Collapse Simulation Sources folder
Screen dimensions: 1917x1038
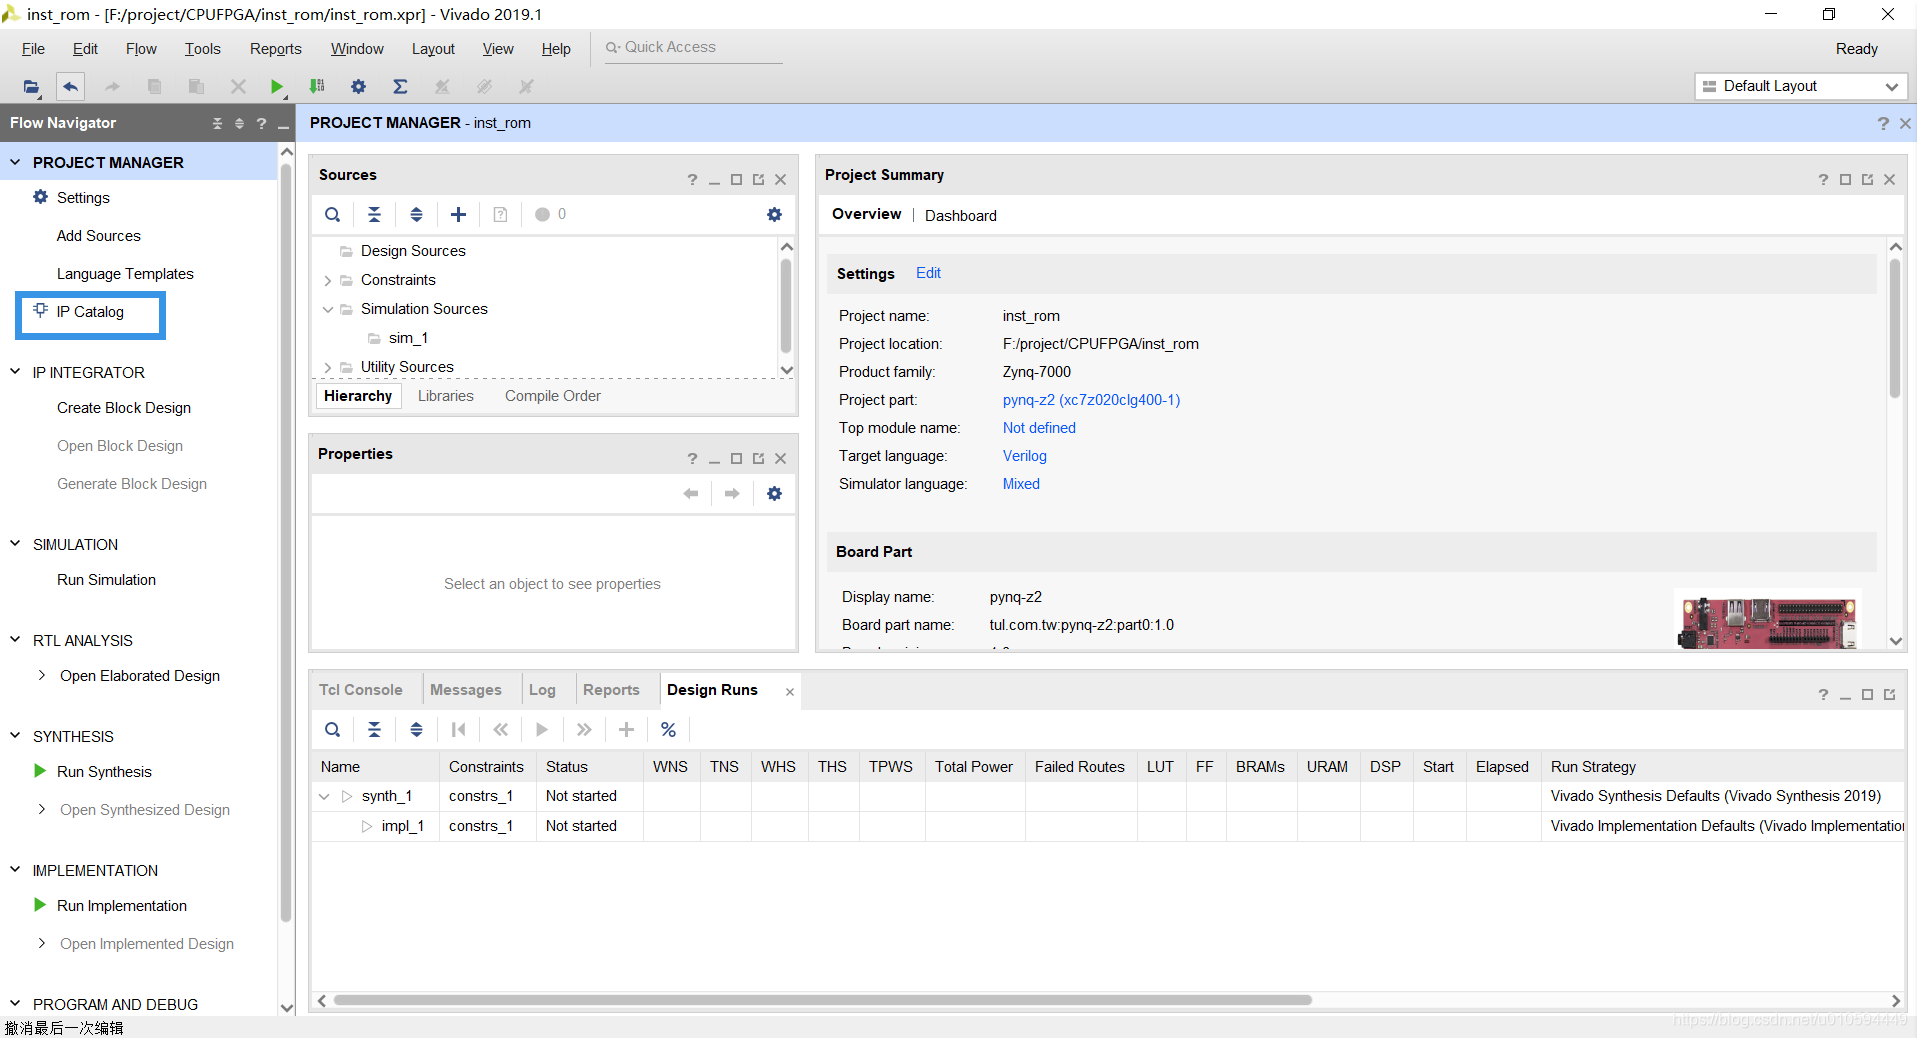pyautogui.click(x=327, y=309)
